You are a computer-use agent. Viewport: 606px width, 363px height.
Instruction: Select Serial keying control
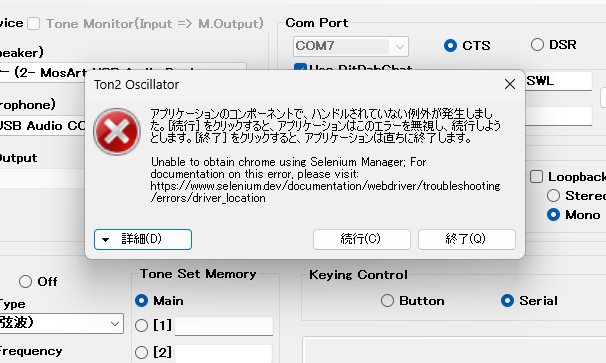507,301
